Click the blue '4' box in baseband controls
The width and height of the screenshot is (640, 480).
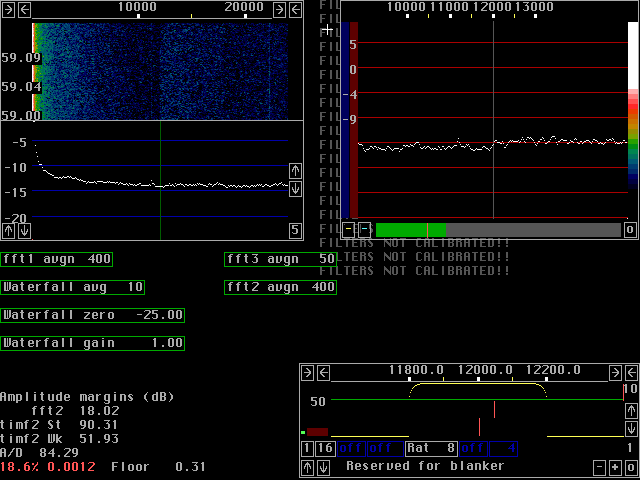tap(504, 449)
